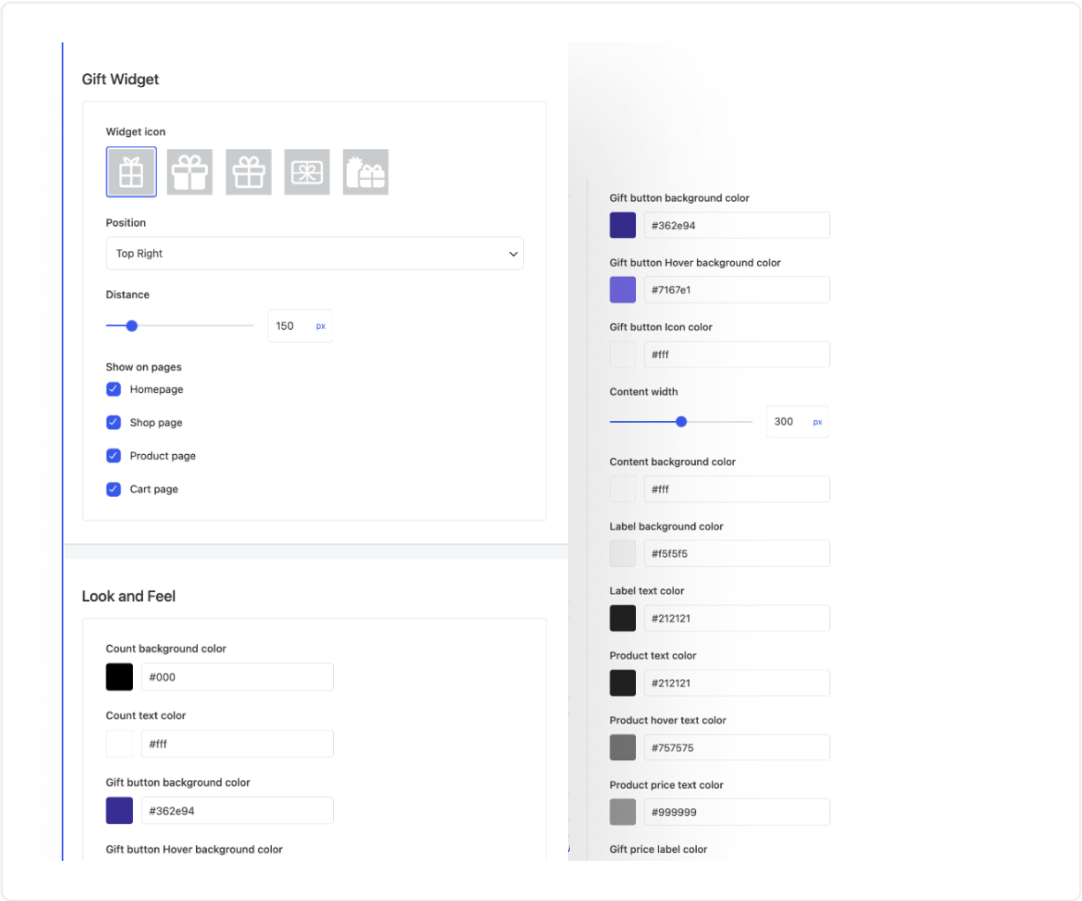Click the #999999 hex input field

tap(737, 812)
